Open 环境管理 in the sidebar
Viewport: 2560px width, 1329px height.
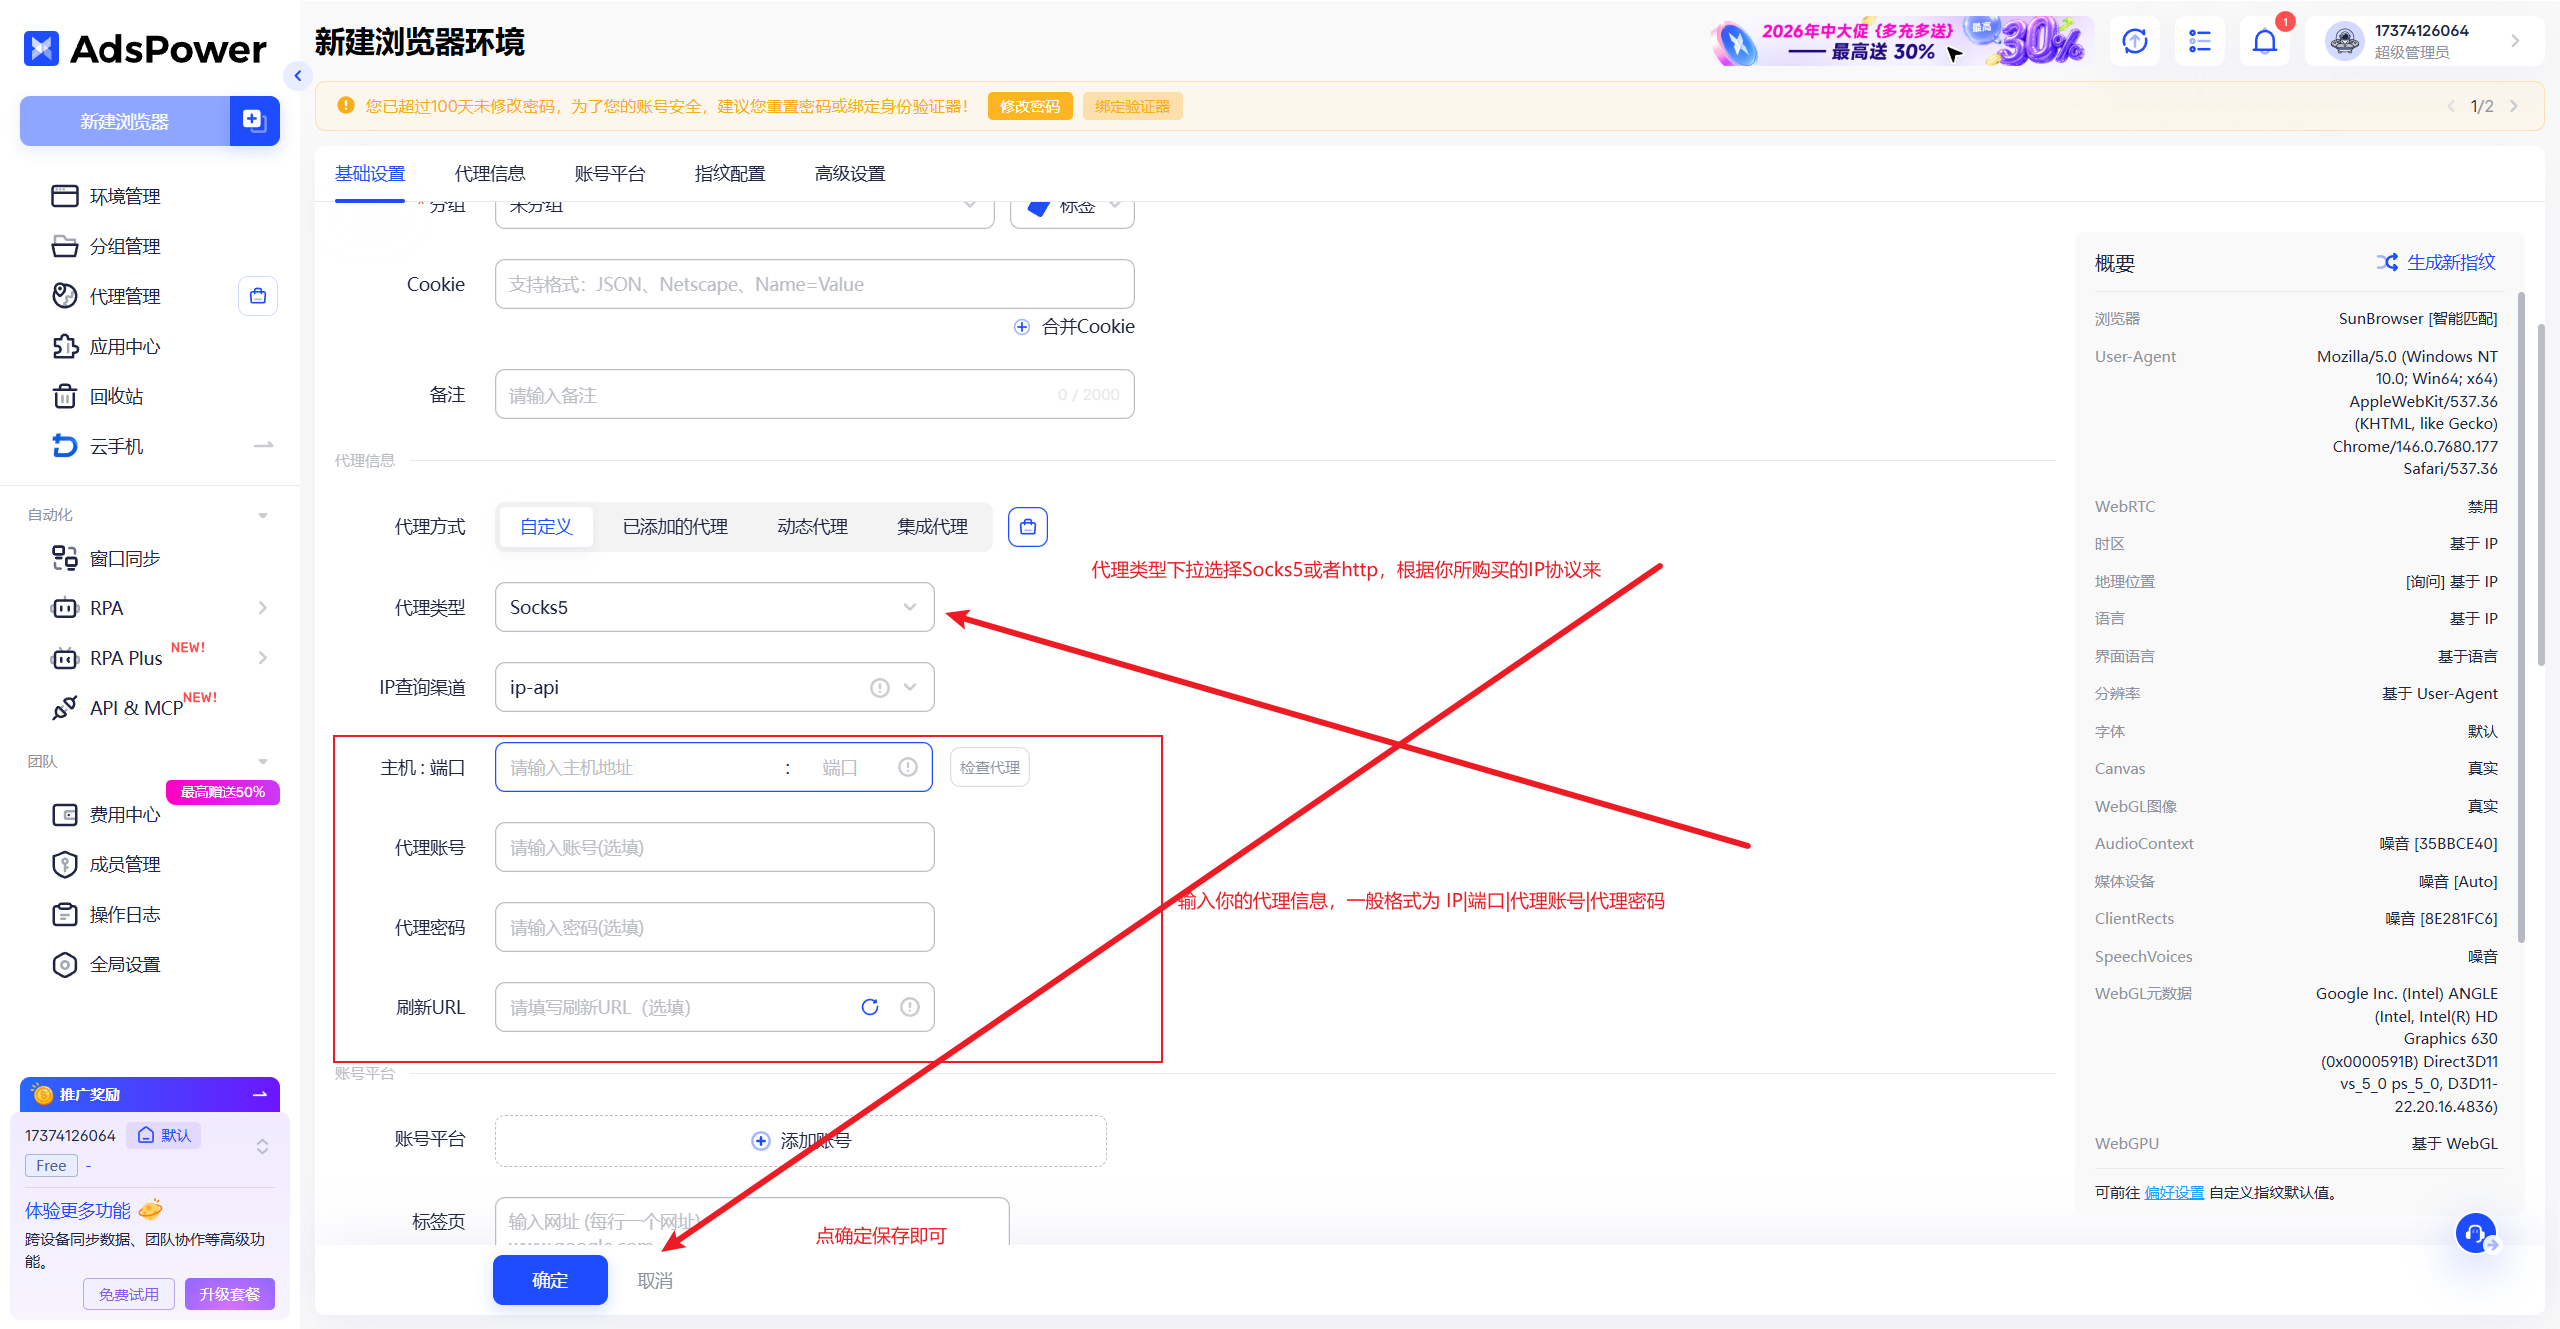click(x=125, y=196)
